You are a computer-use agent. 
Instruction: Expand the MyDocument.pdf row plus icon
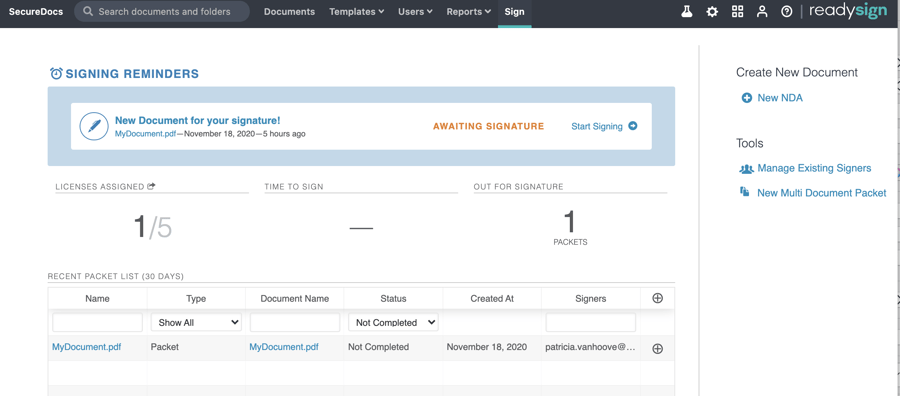(x=658, y=348)
